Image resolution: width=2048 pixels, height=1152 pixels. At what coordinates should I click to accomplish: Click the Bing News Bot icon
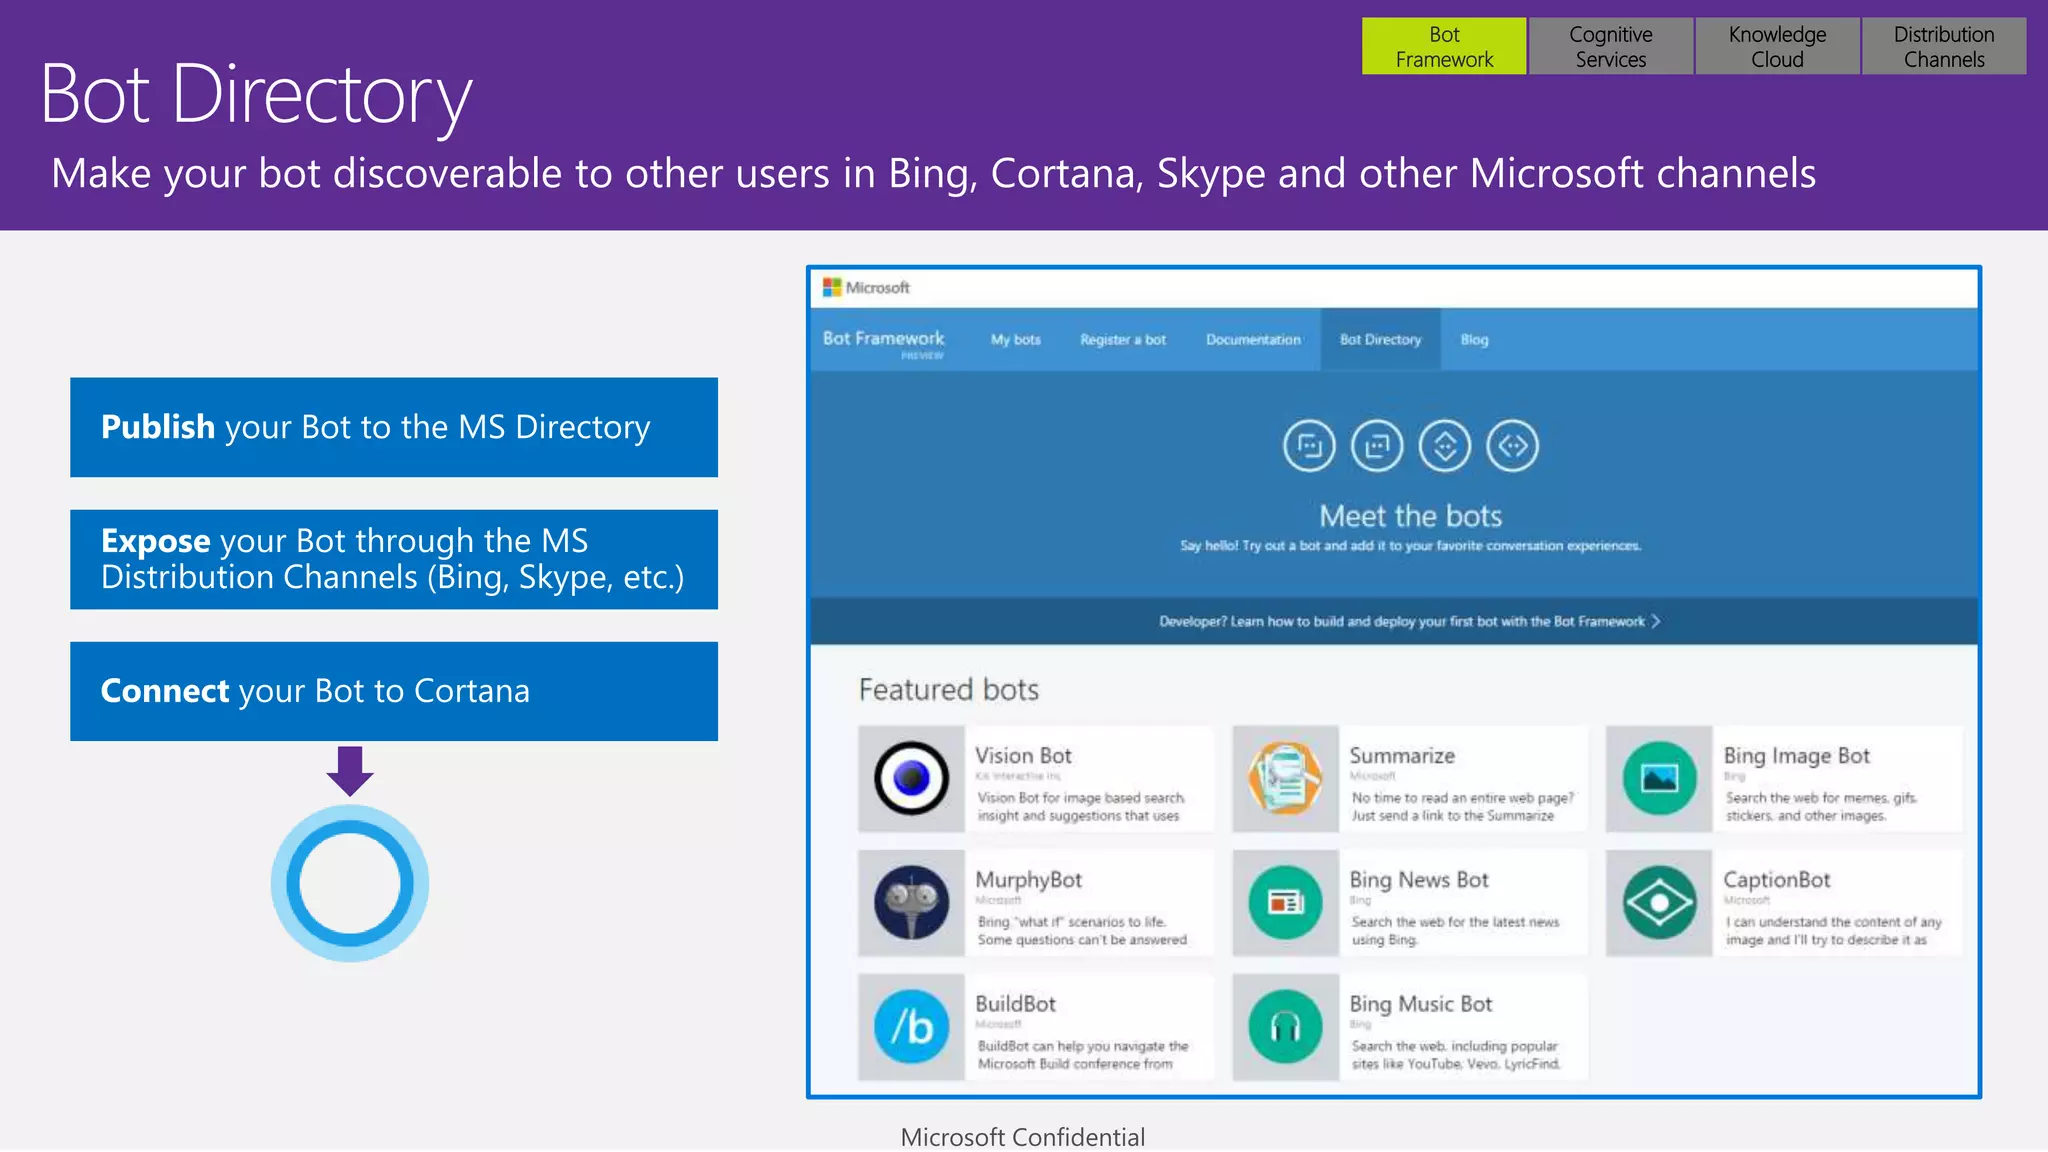coord(1285,903)
